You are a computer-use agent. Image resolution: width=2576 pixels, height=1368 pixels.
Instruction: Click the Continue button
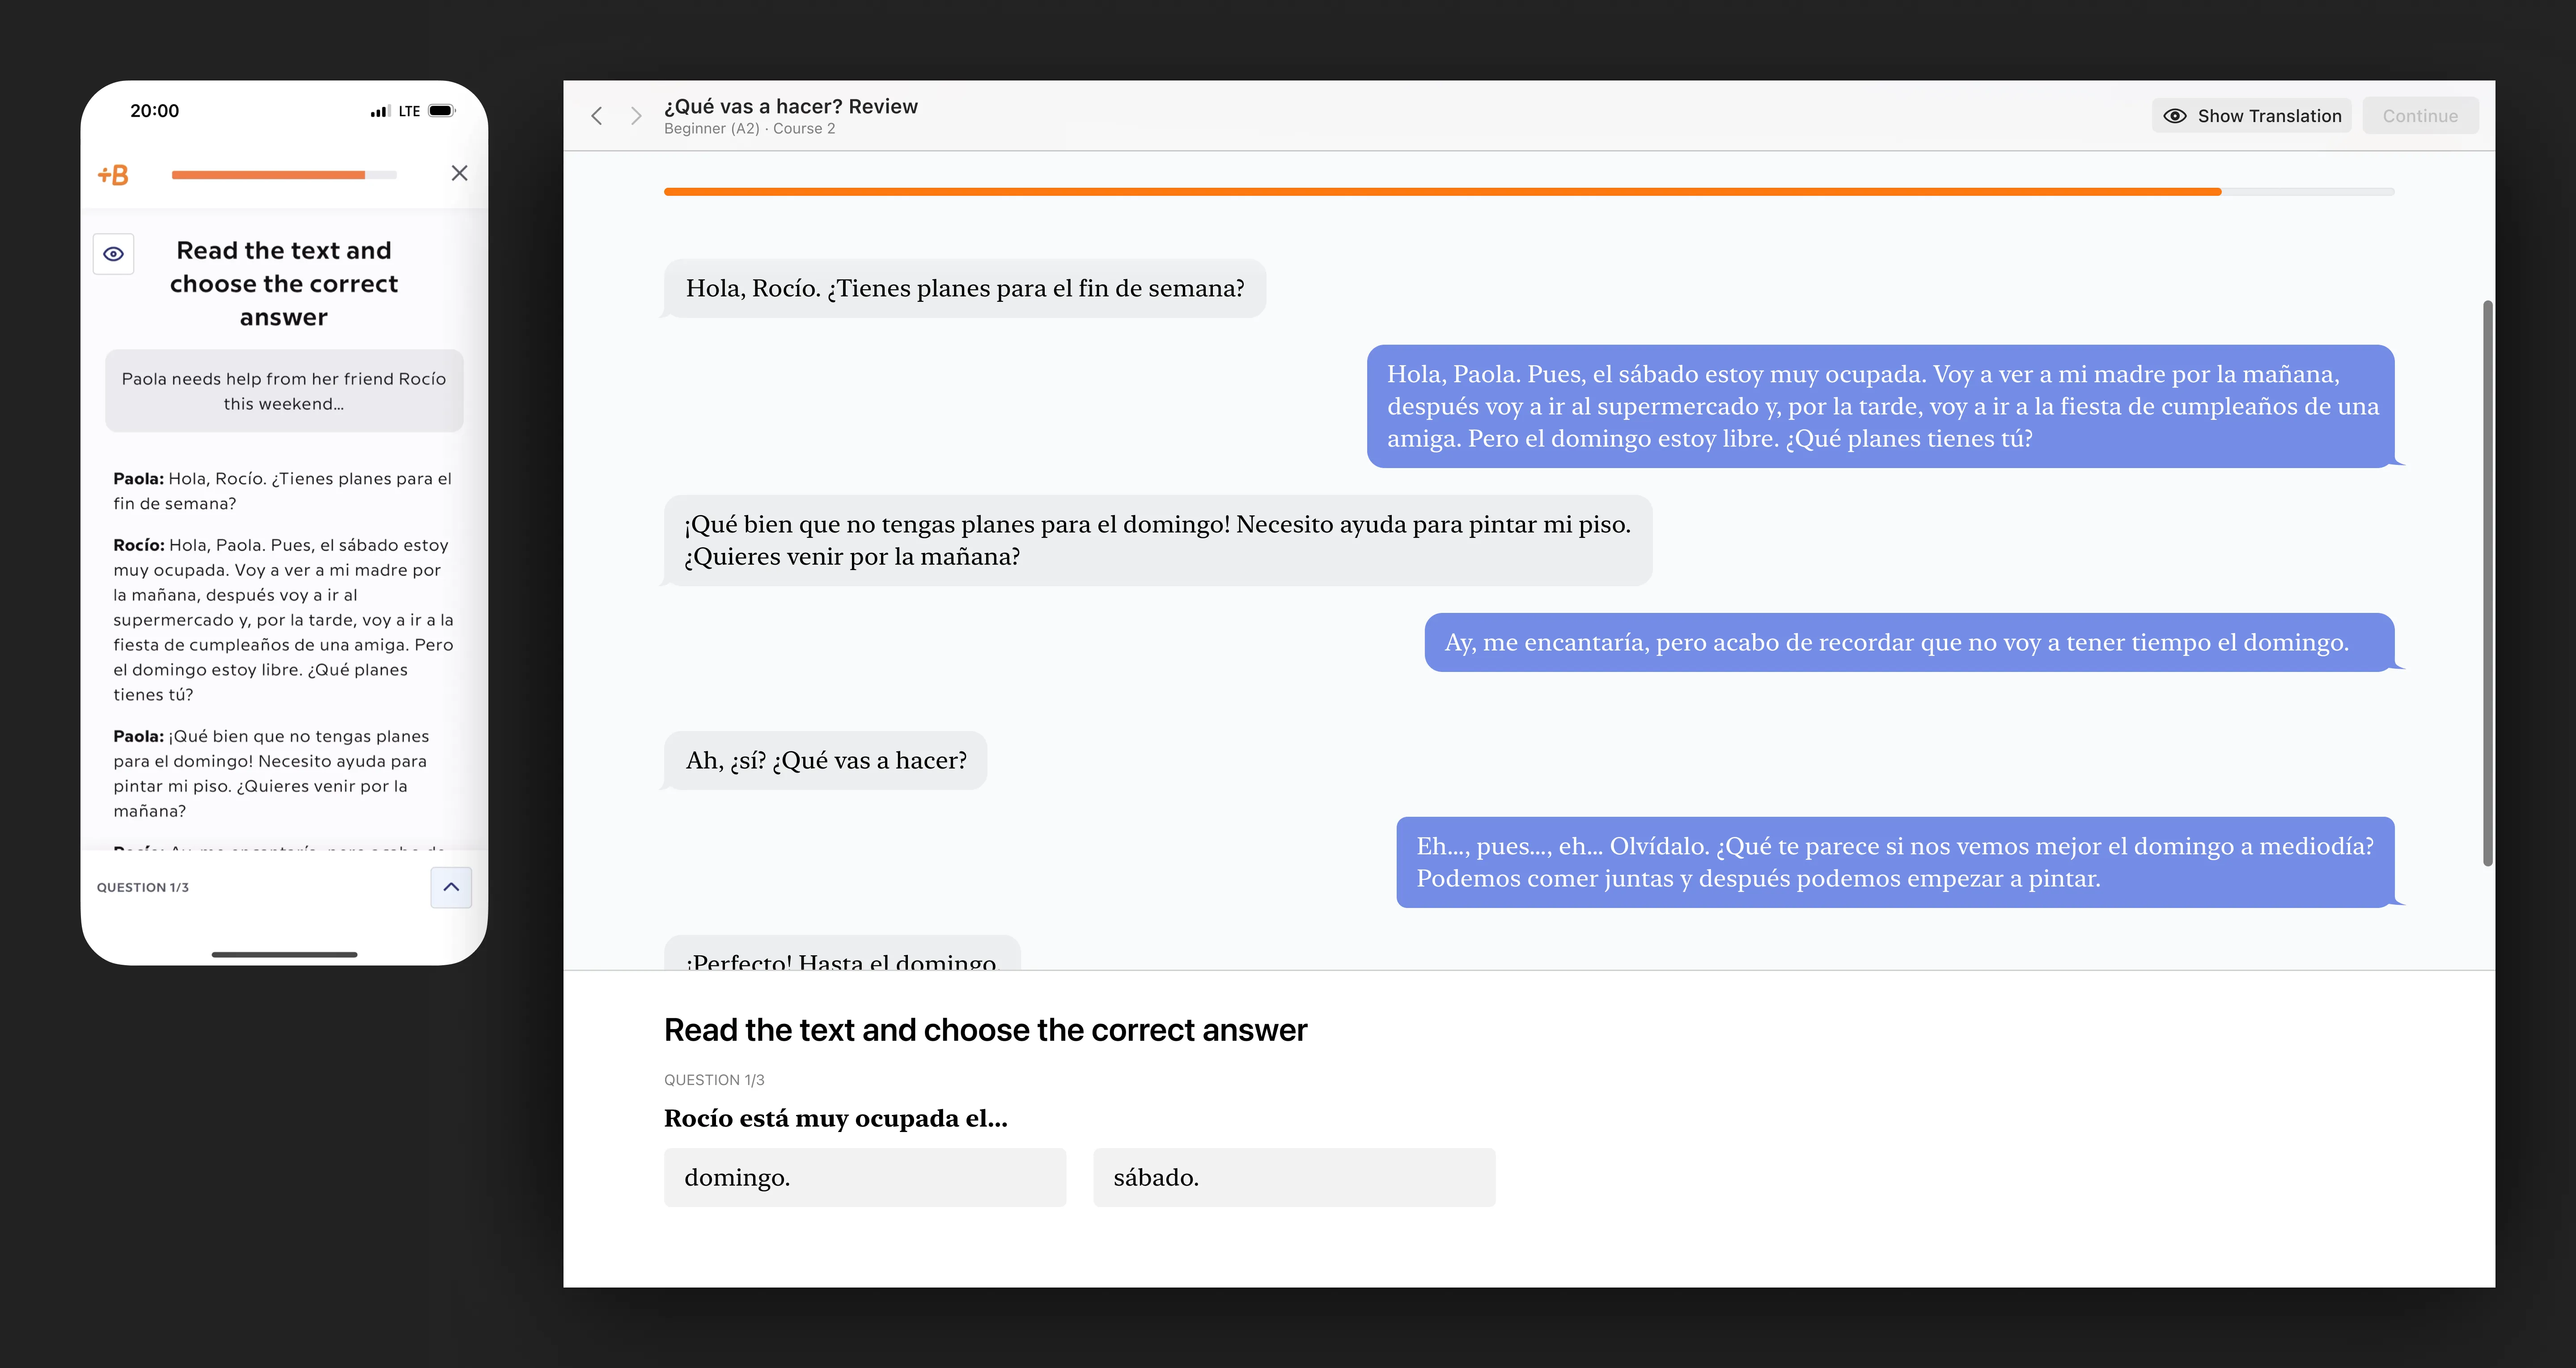[2420, 116]
